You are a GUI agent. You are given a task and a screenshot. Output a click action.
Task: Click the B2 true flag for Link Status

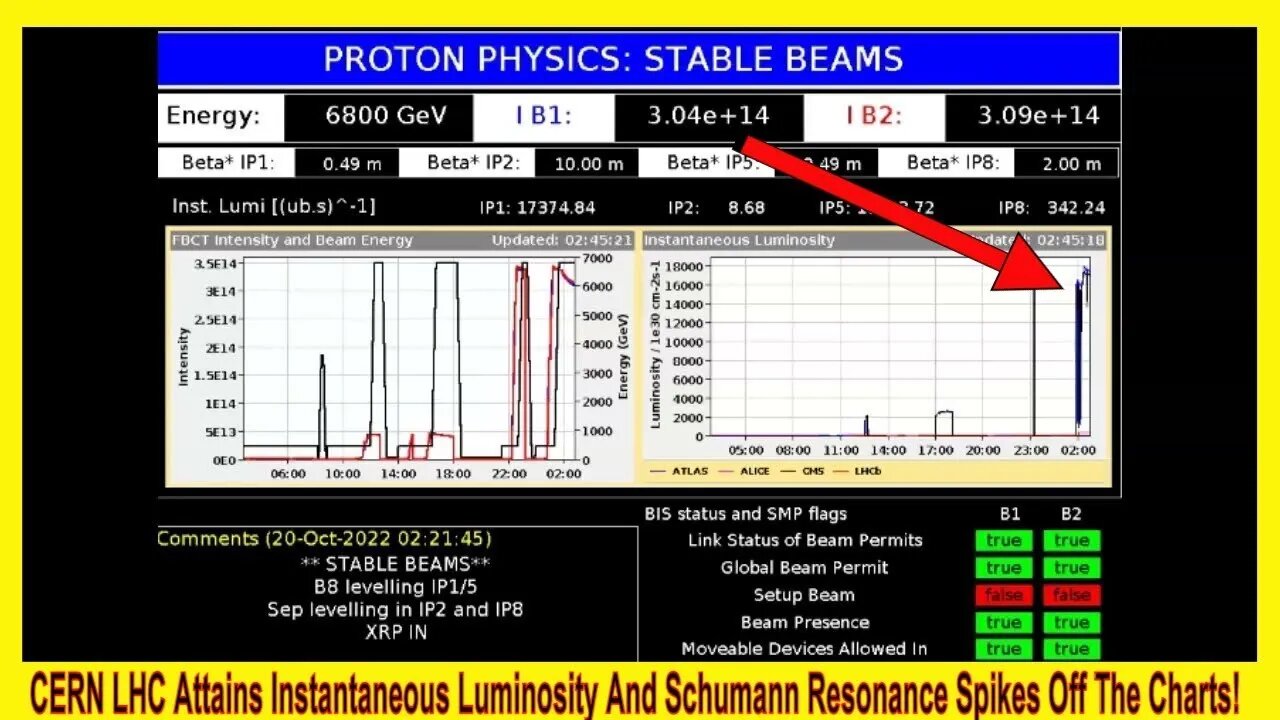1071,541
